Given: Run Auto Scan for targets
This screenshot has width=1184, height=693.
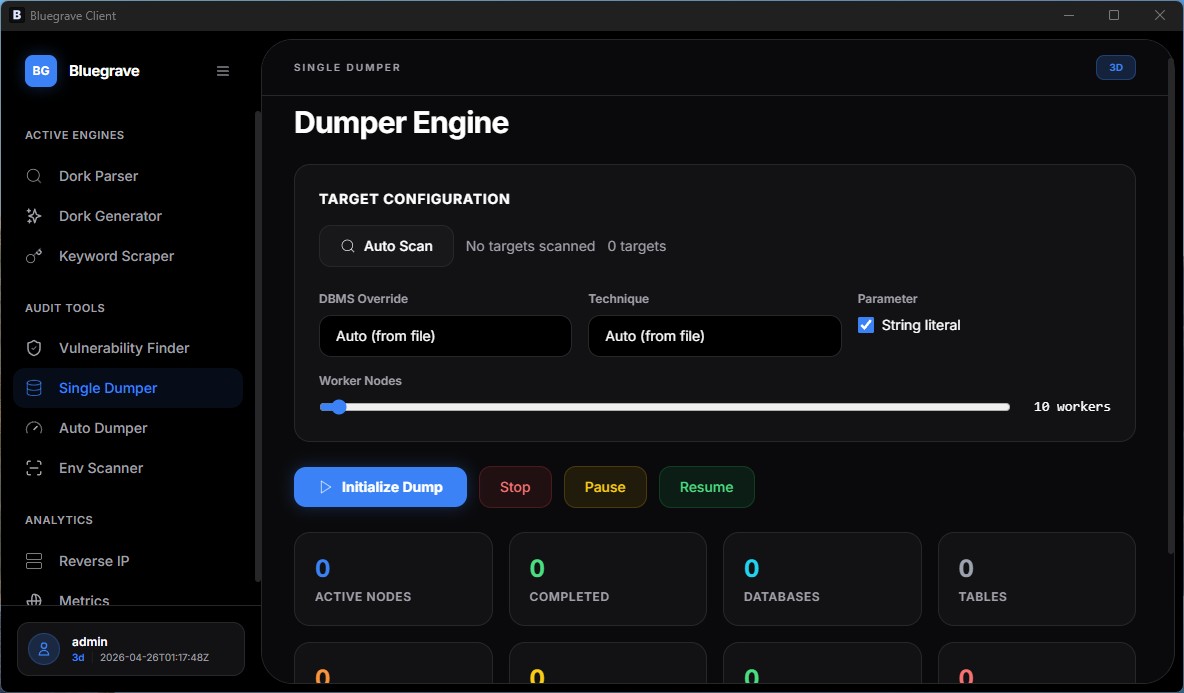Looking at the screenshot, I should [x=386, y=245].
